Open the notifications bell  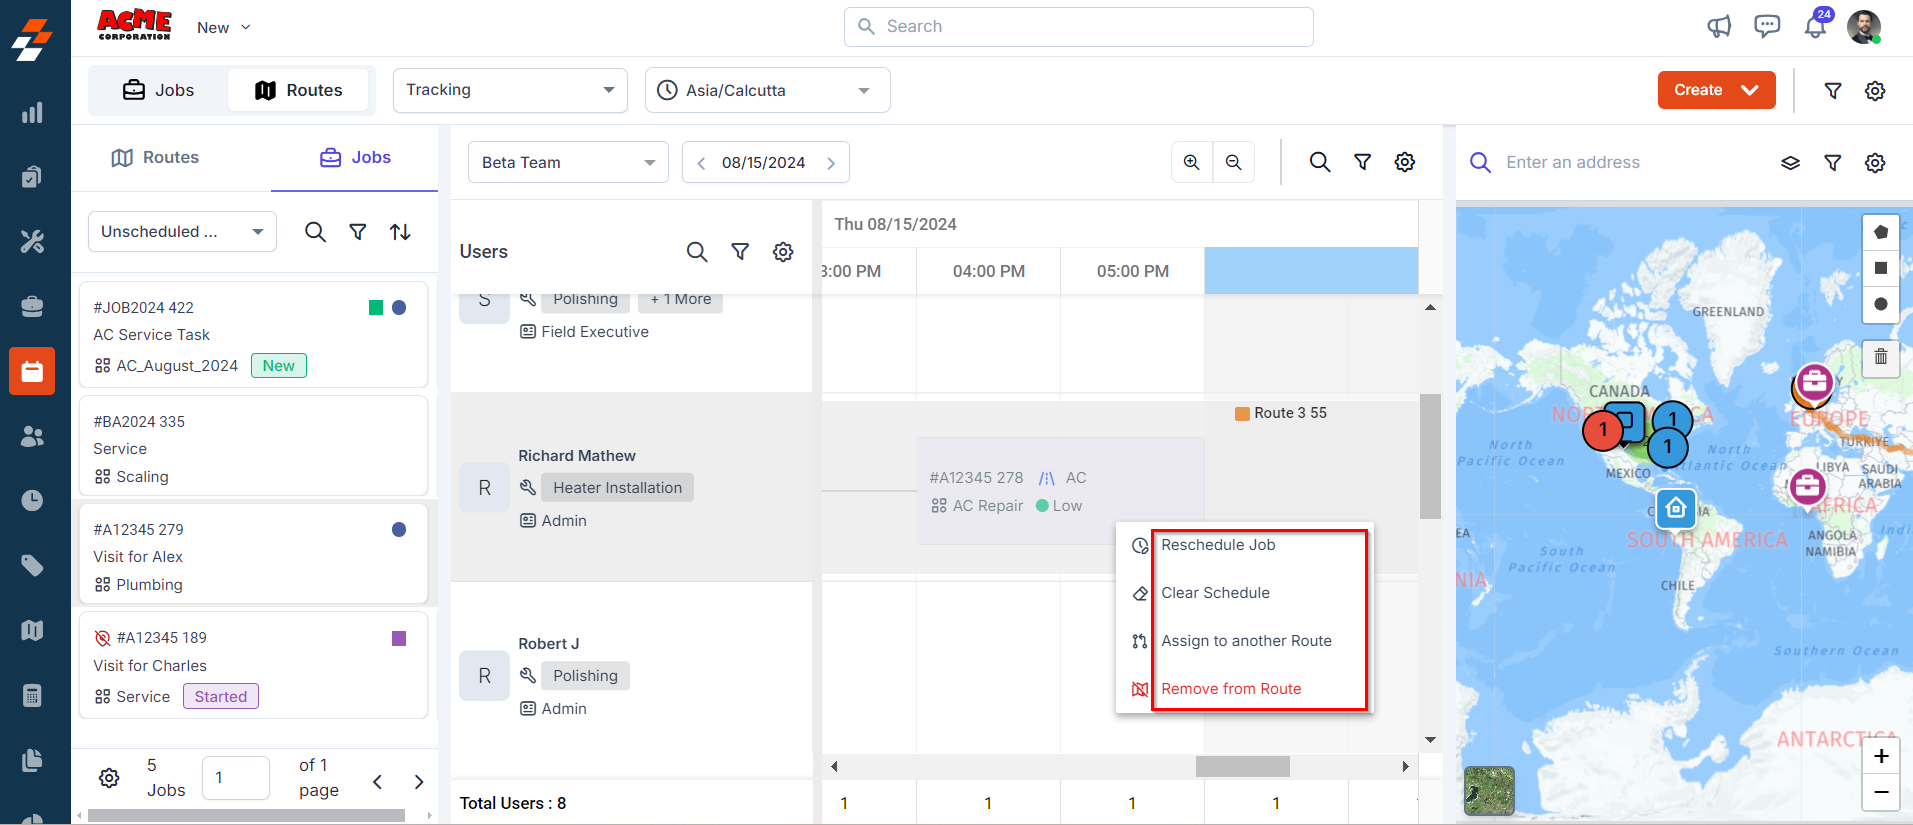tap(1815, 27)
